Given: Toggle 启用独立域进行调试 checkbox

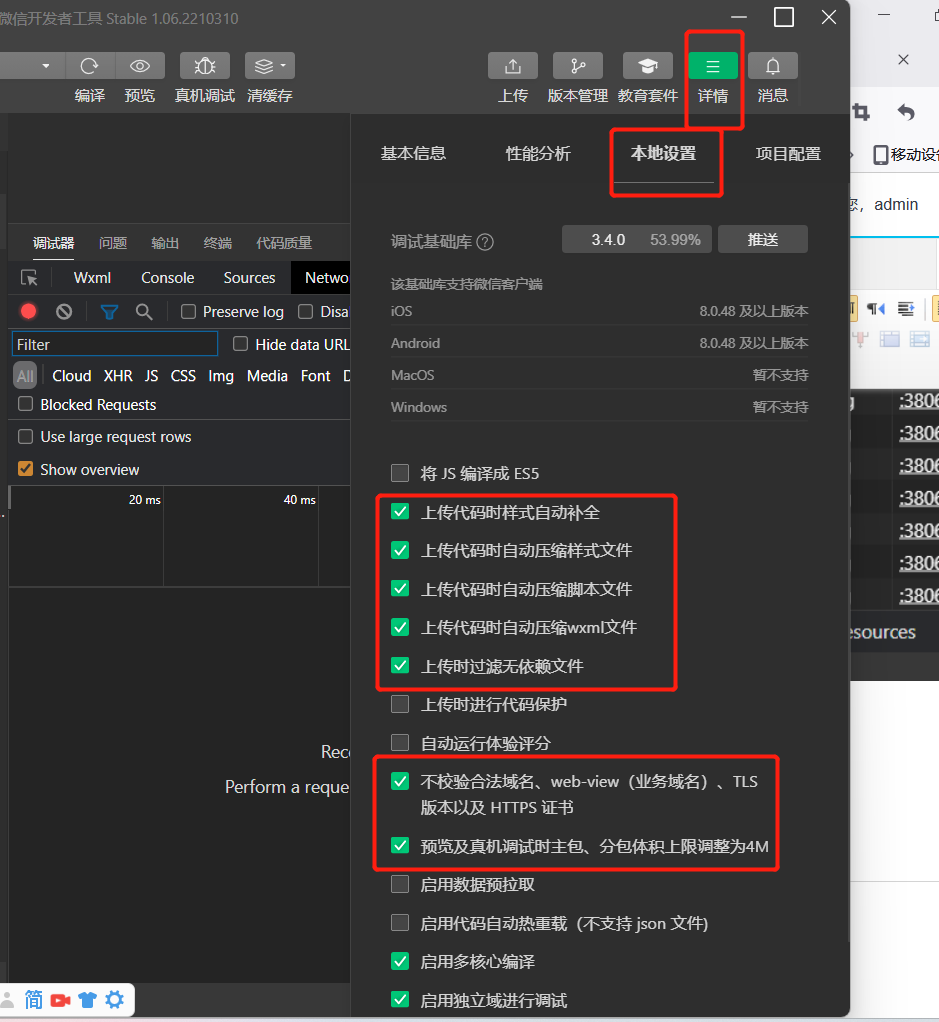Looking at the screenshot, I should click(x=400, y=999).
